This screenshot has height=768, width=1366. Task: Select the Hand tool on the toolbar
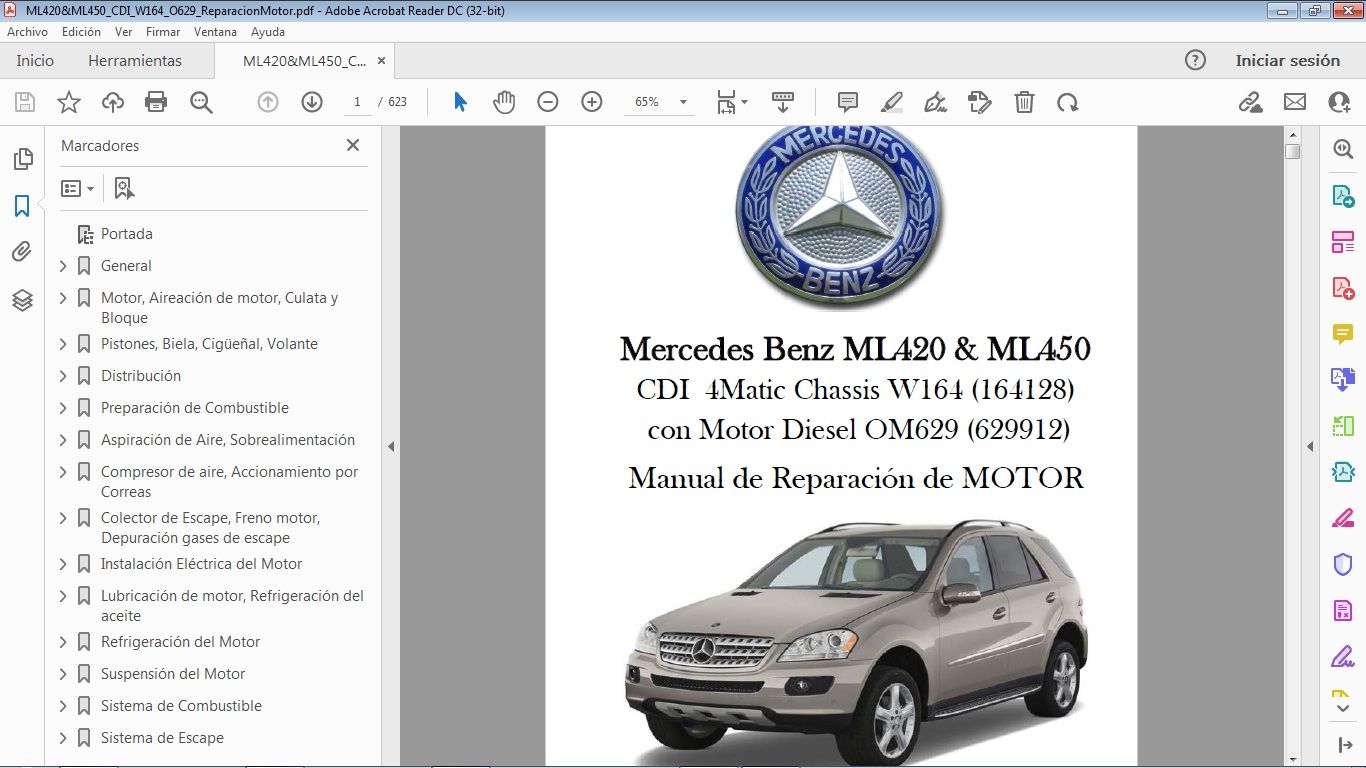(x=504, y=101)
